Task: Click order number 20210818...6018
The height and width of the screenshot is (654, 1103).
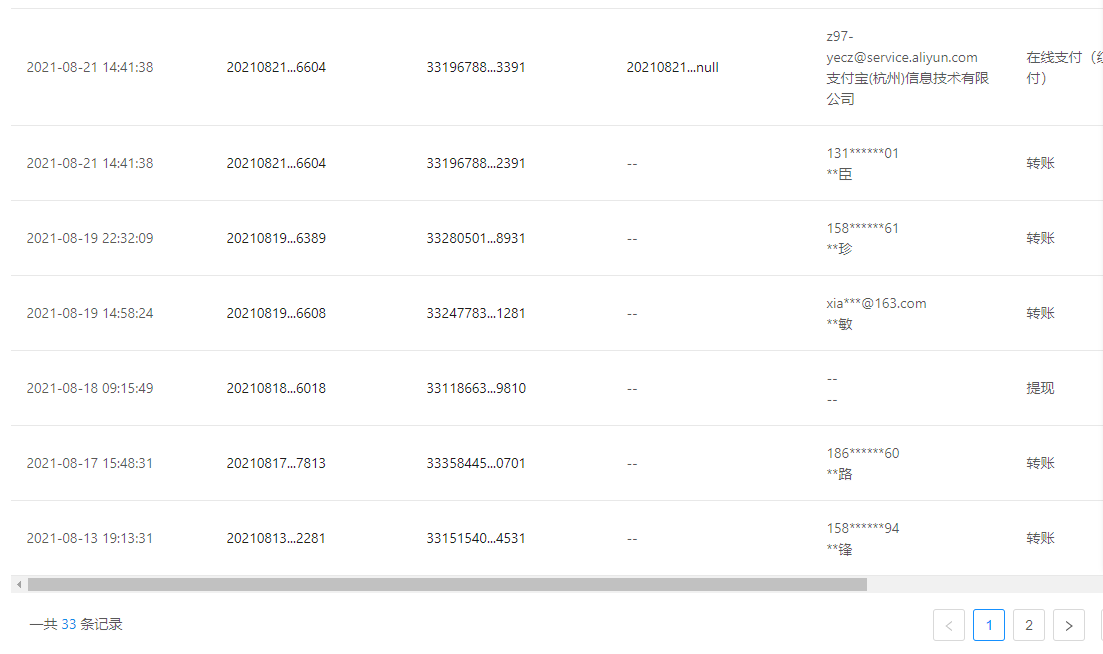Action: [x=276, y=388]
